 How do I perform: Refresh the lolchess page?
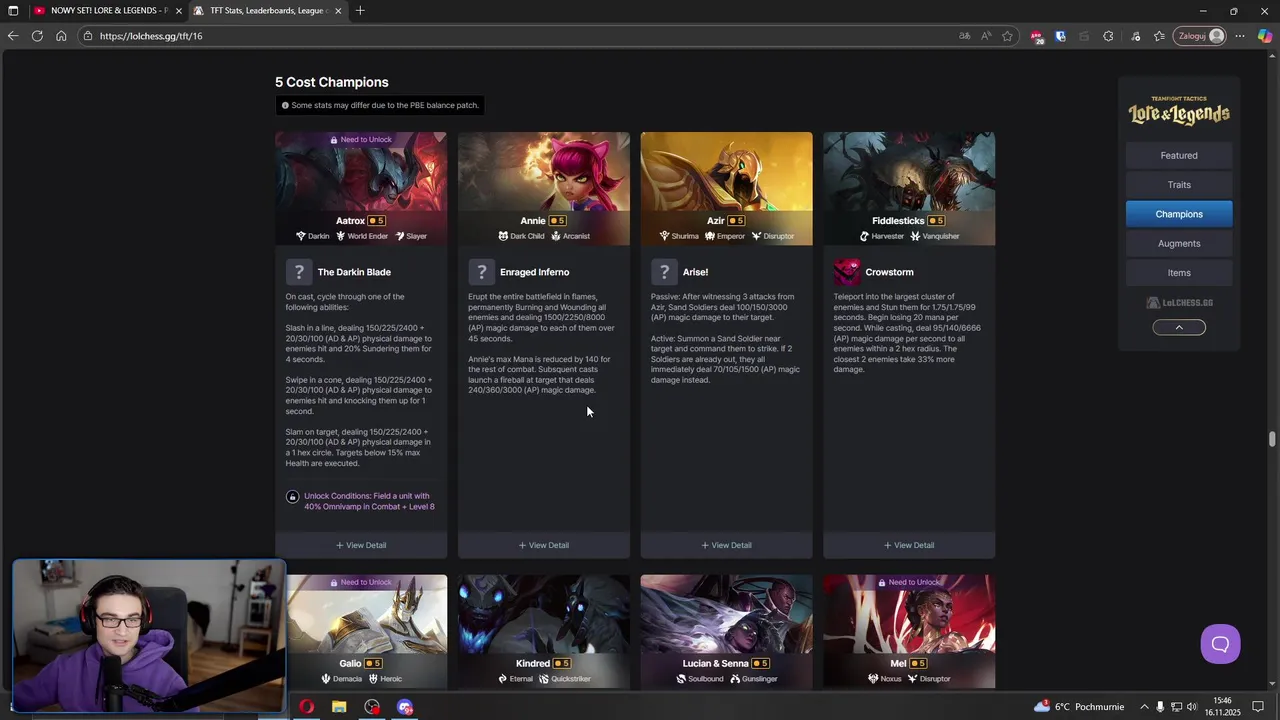tap(37, 36)
